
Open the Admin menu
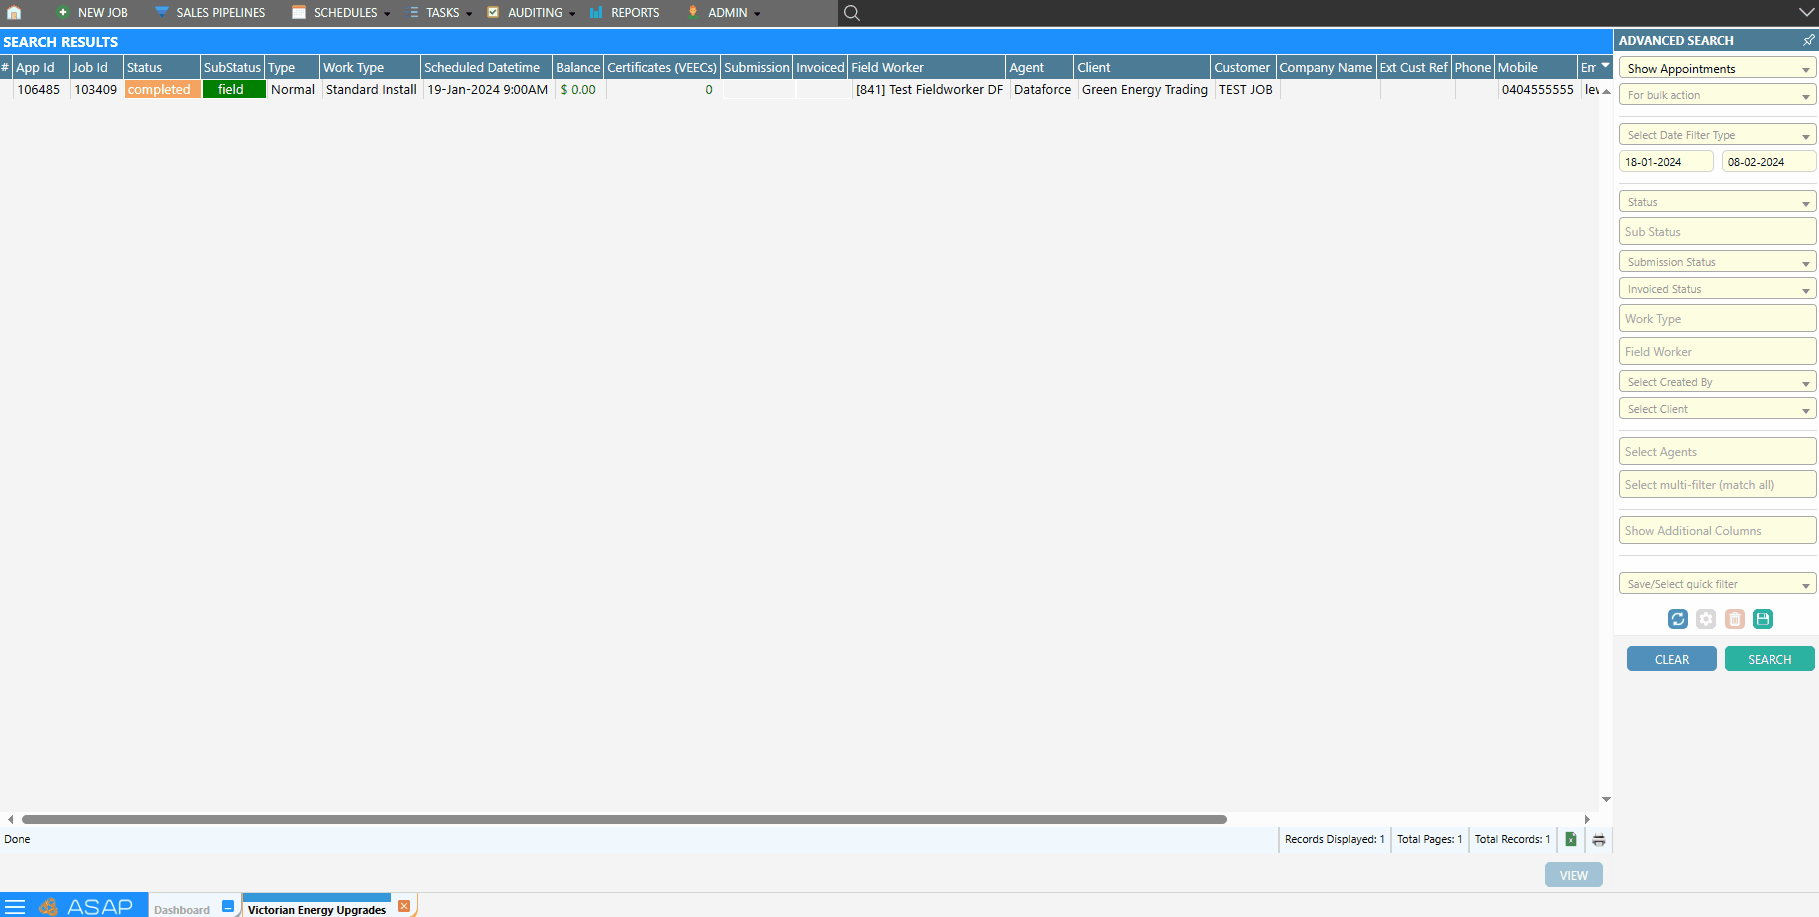tap(727, 13)
